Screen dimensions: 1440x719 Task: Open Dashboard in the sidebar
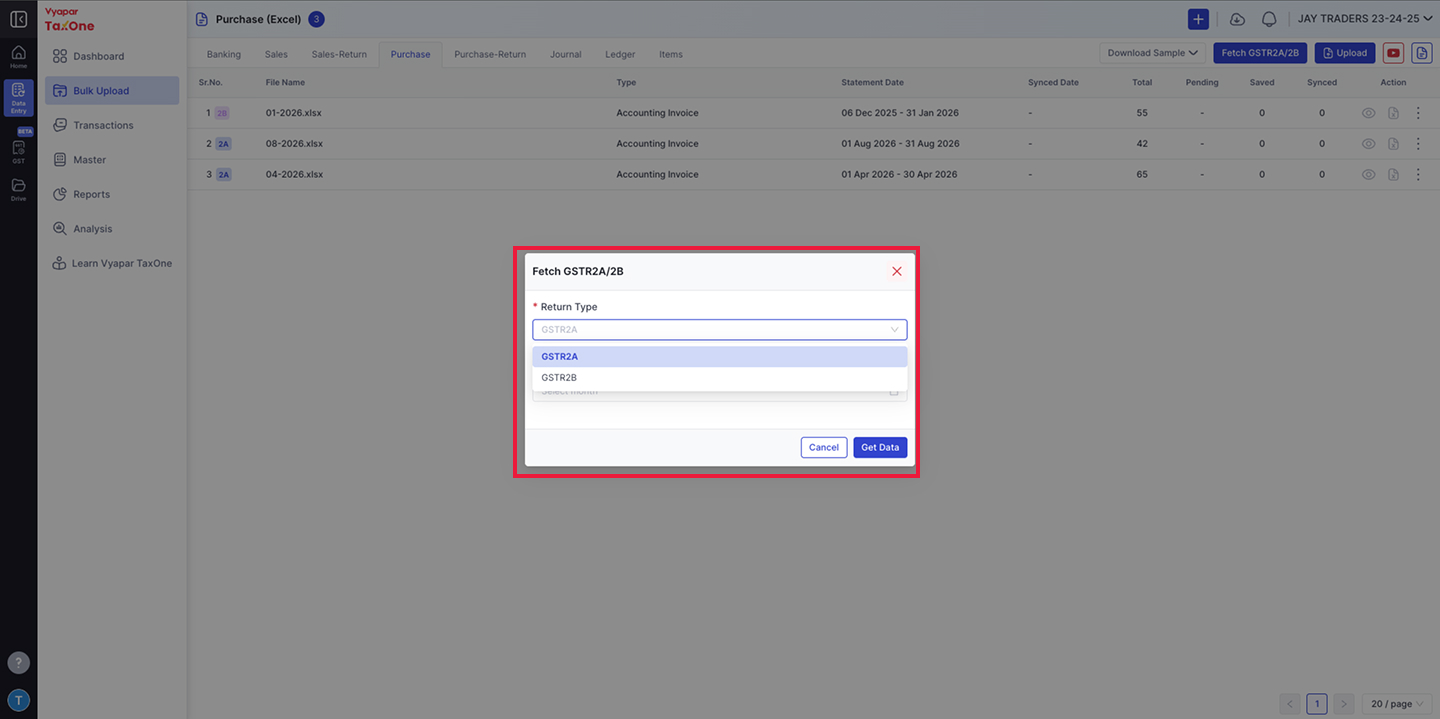point(112,56)
